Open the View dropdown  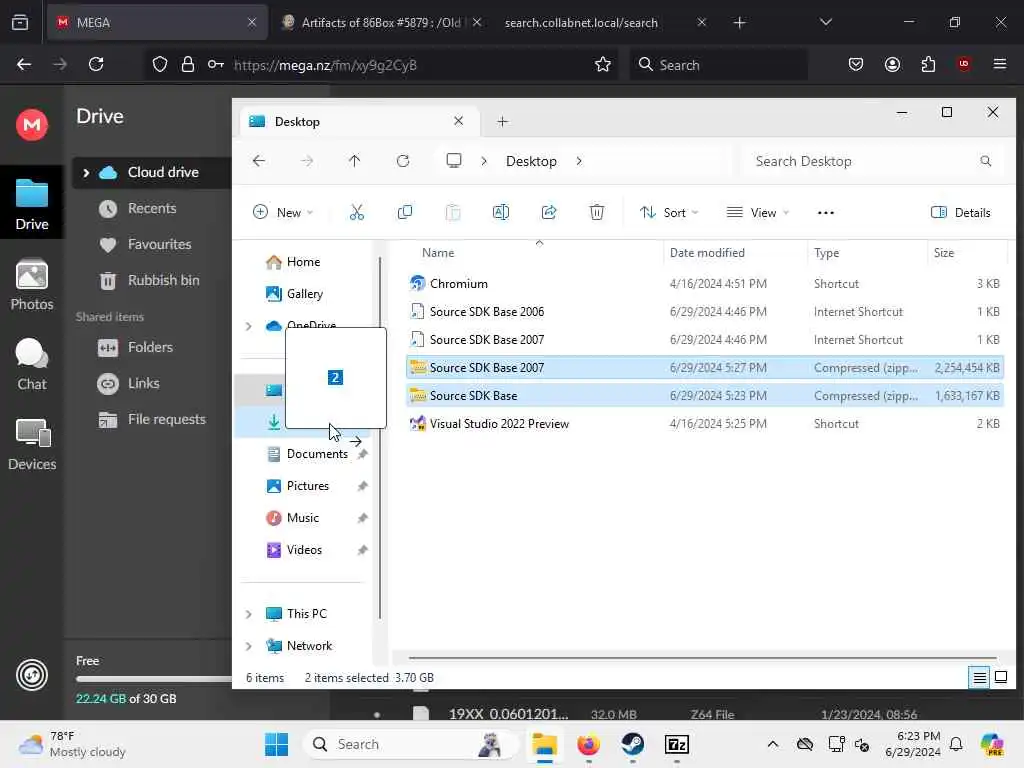pos(758,212)
